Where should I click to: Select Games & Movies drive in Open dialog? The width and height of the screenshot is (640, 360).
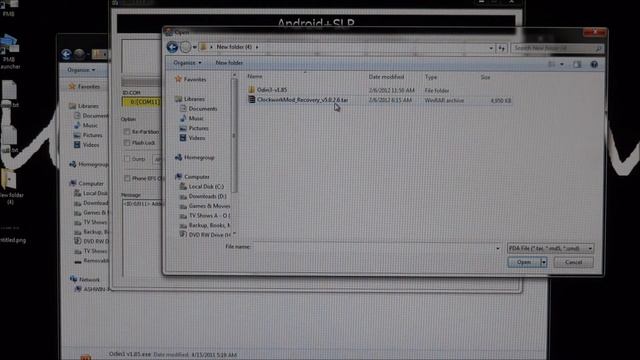(209, 206)
